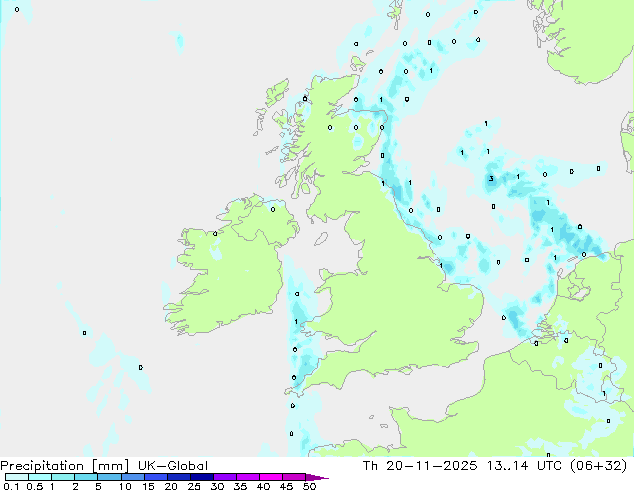The image size is (634, 490).
Task: Click the 'Precipitation [mm]' title text
Action: (64, 466)
